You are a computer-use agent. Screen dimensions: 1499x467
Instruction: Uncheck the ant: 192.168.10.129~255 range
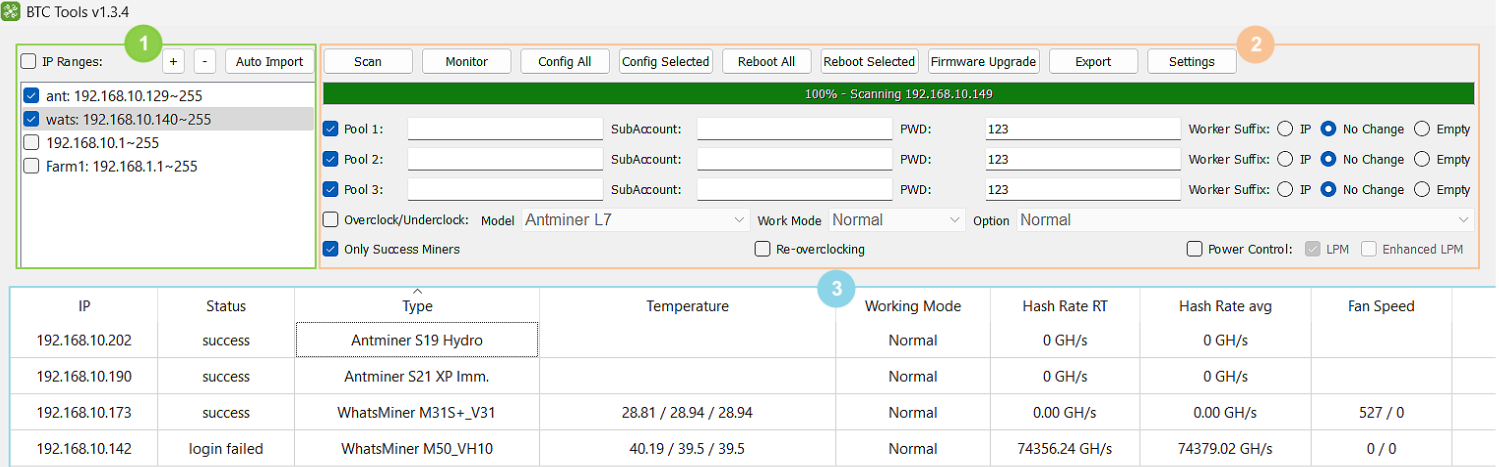coord(30,96)
